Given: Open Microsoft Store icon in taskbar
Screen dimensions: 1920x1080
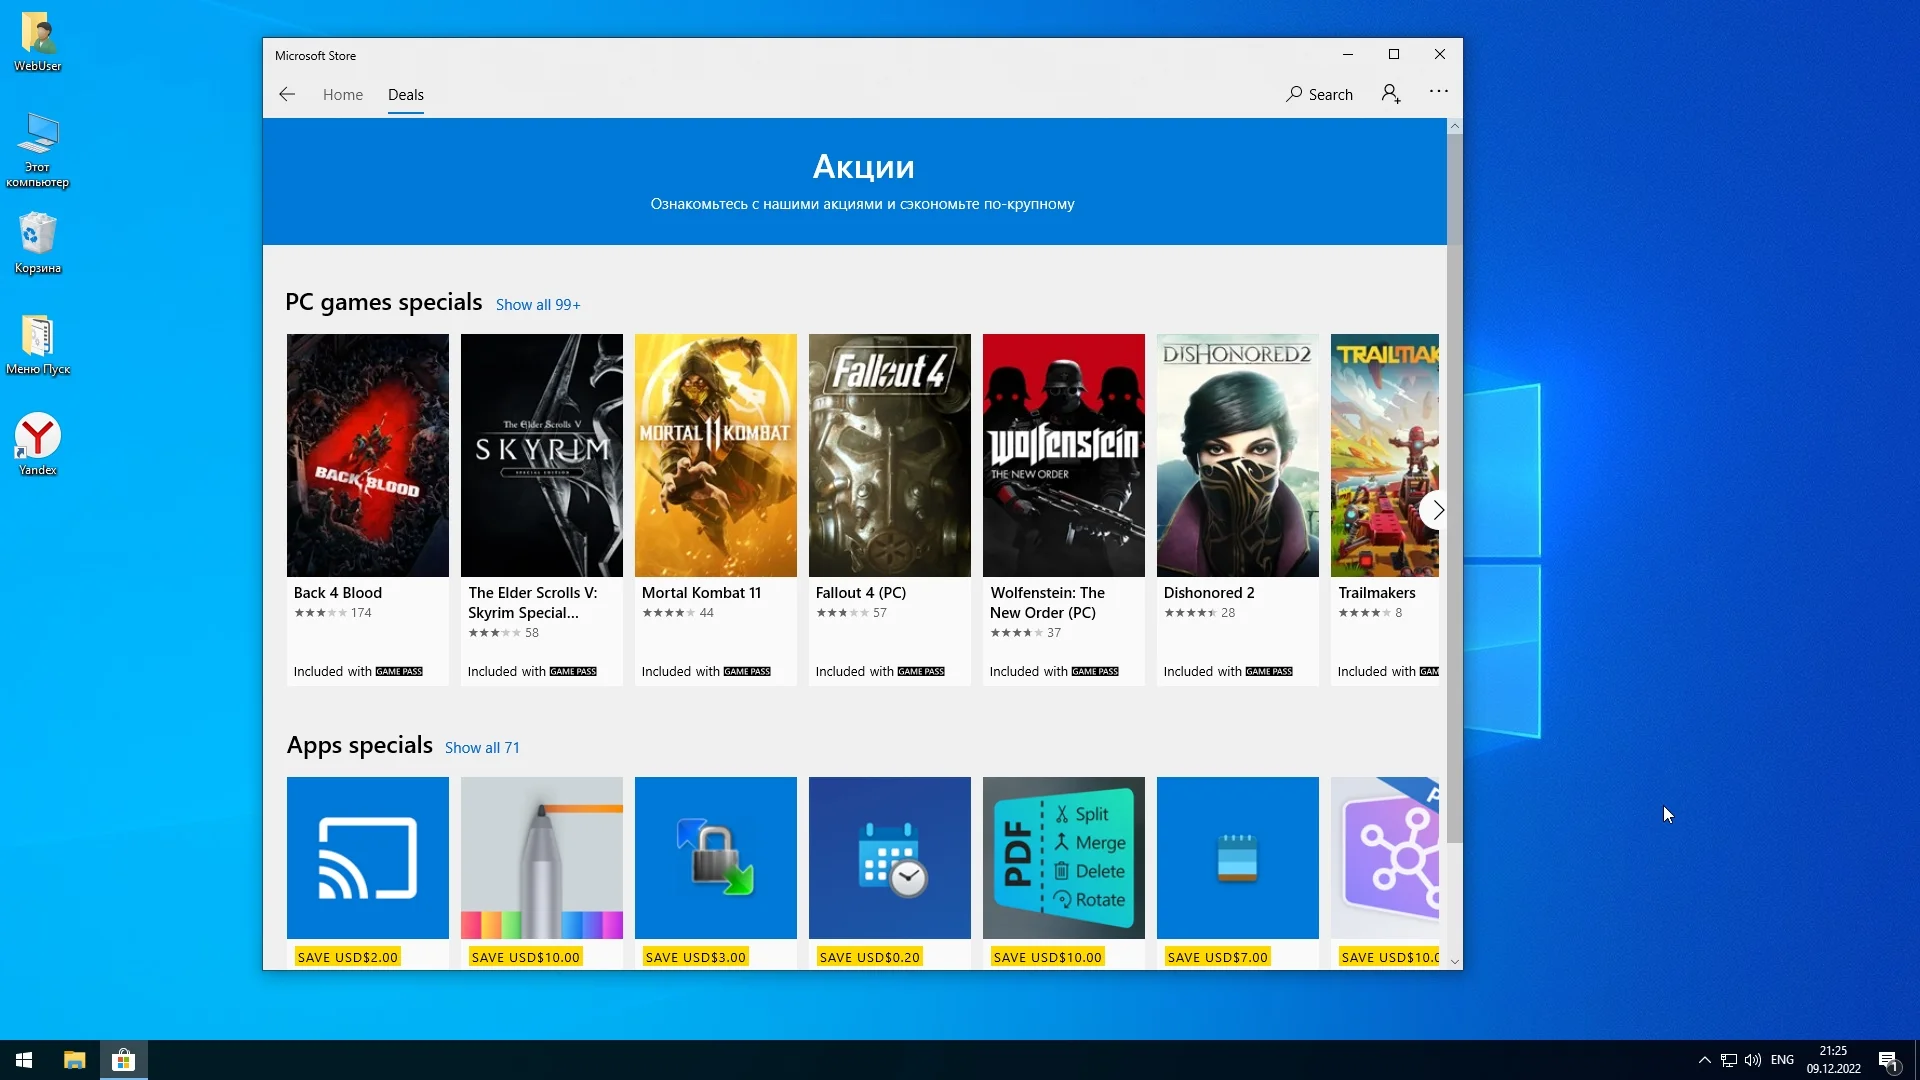Looking at the screenshot, I should click(x=123, y=1060).
